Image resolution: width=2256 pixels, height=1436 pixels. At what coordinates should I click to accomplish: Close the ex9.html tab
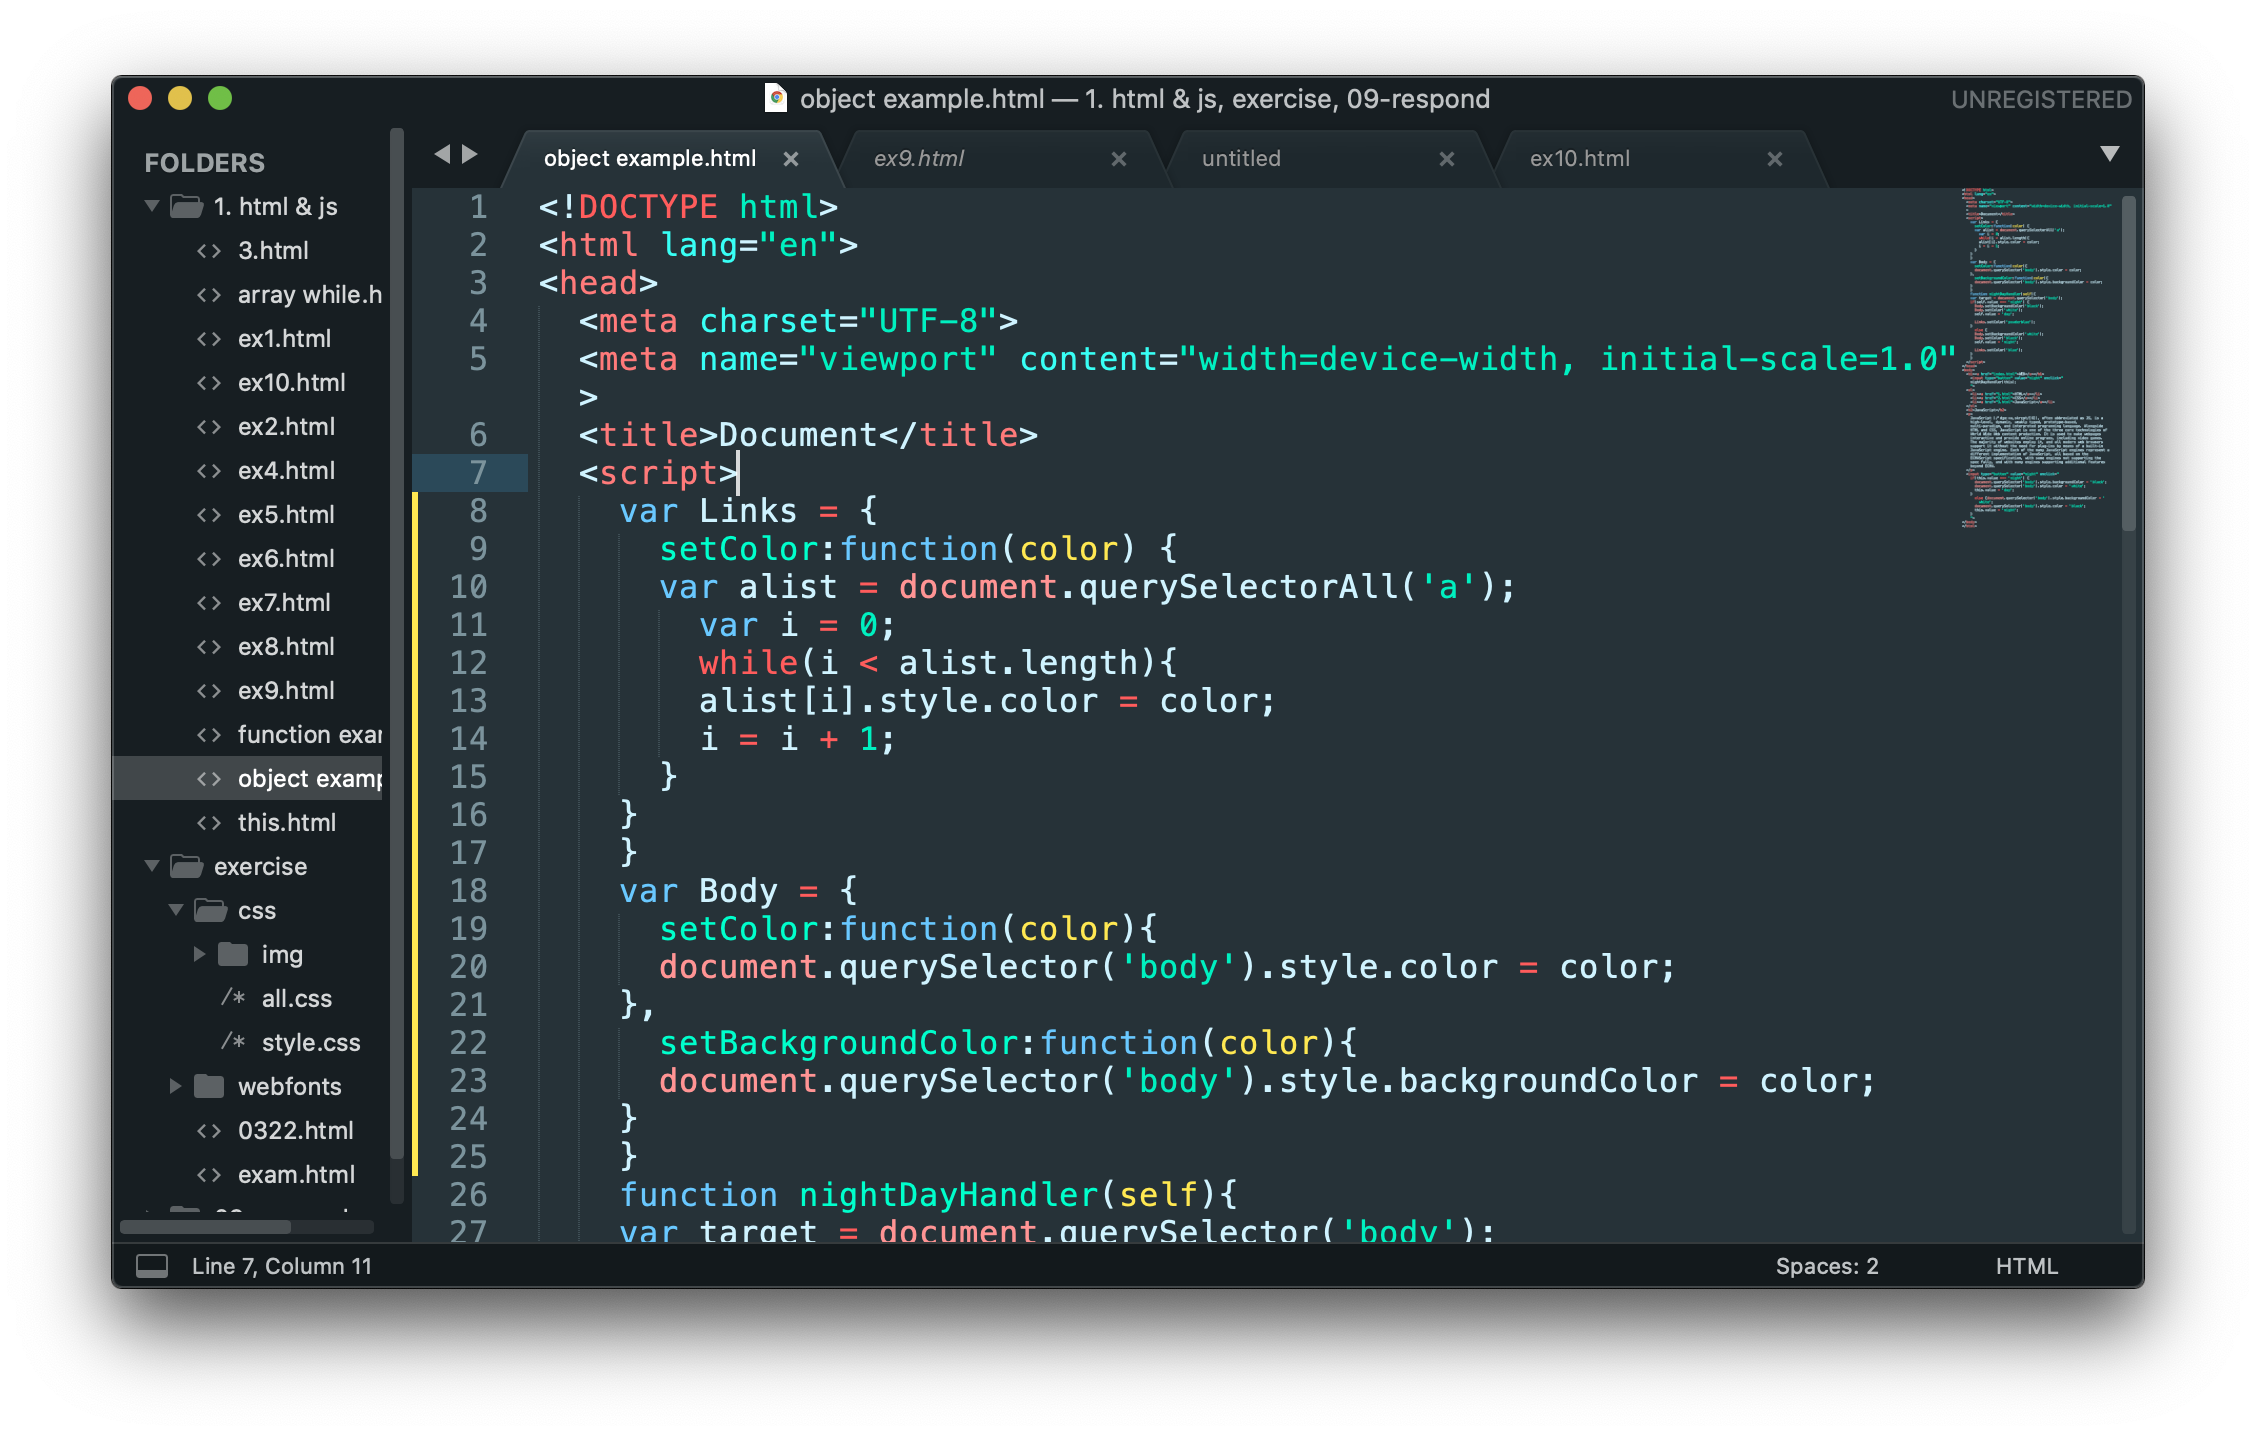coord(1119,159)
